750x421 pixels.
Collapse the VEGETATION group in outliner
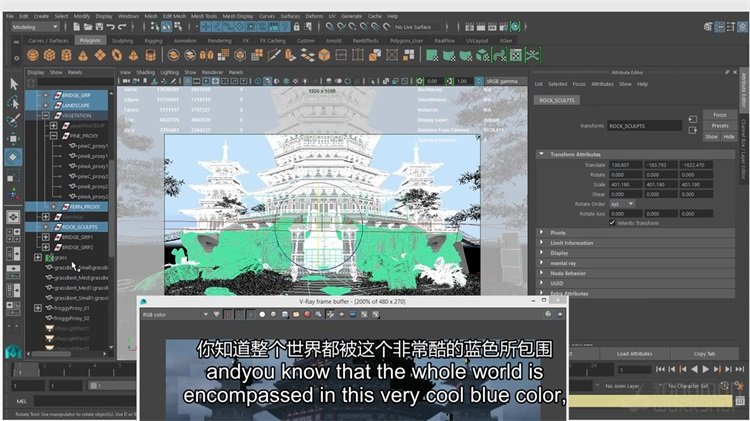[x=43, y=115]
